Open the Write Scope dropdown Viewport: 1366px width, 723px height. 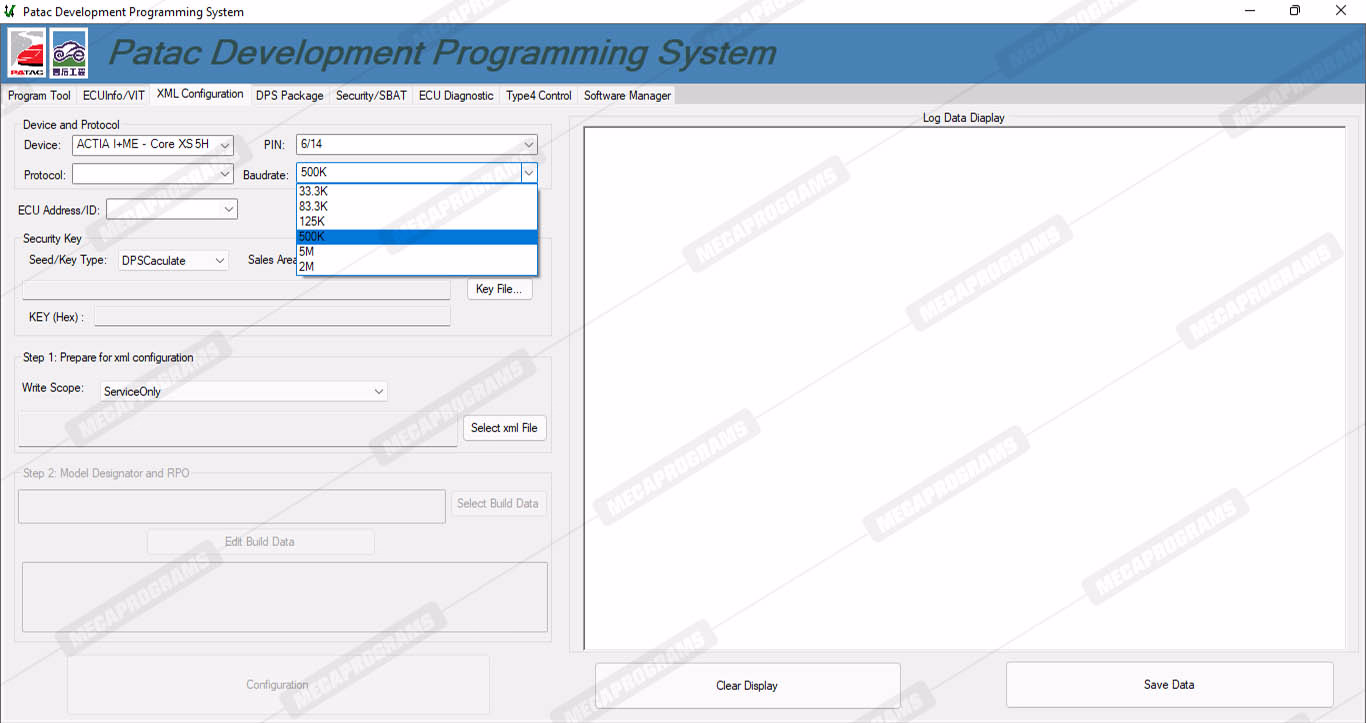pyautogui.click(x=244, y=391)
